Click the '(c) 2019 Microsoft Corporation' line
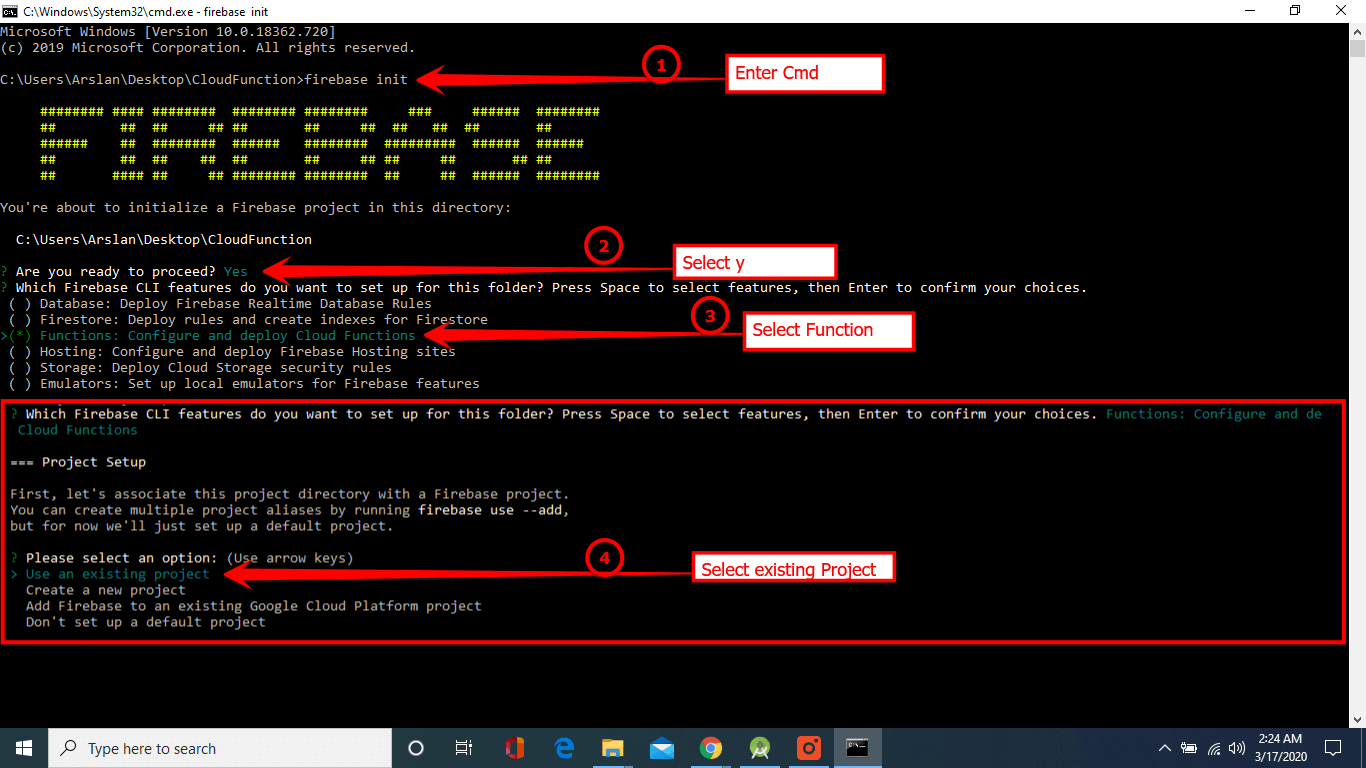 point(208,48)
